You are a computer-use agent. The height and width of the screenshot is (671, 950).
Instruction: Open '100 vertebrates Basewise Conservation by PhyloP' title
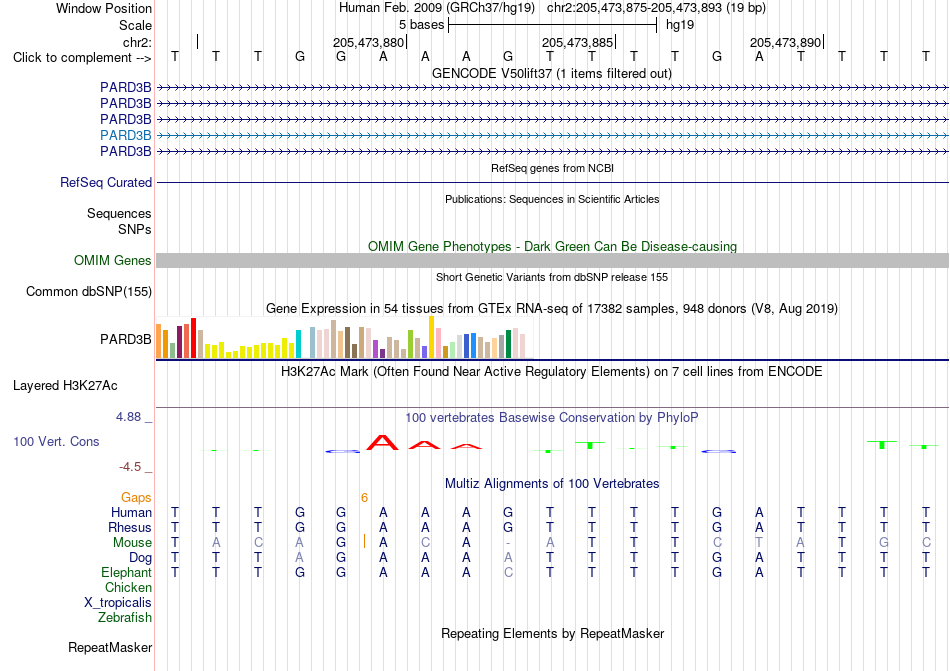552,418
